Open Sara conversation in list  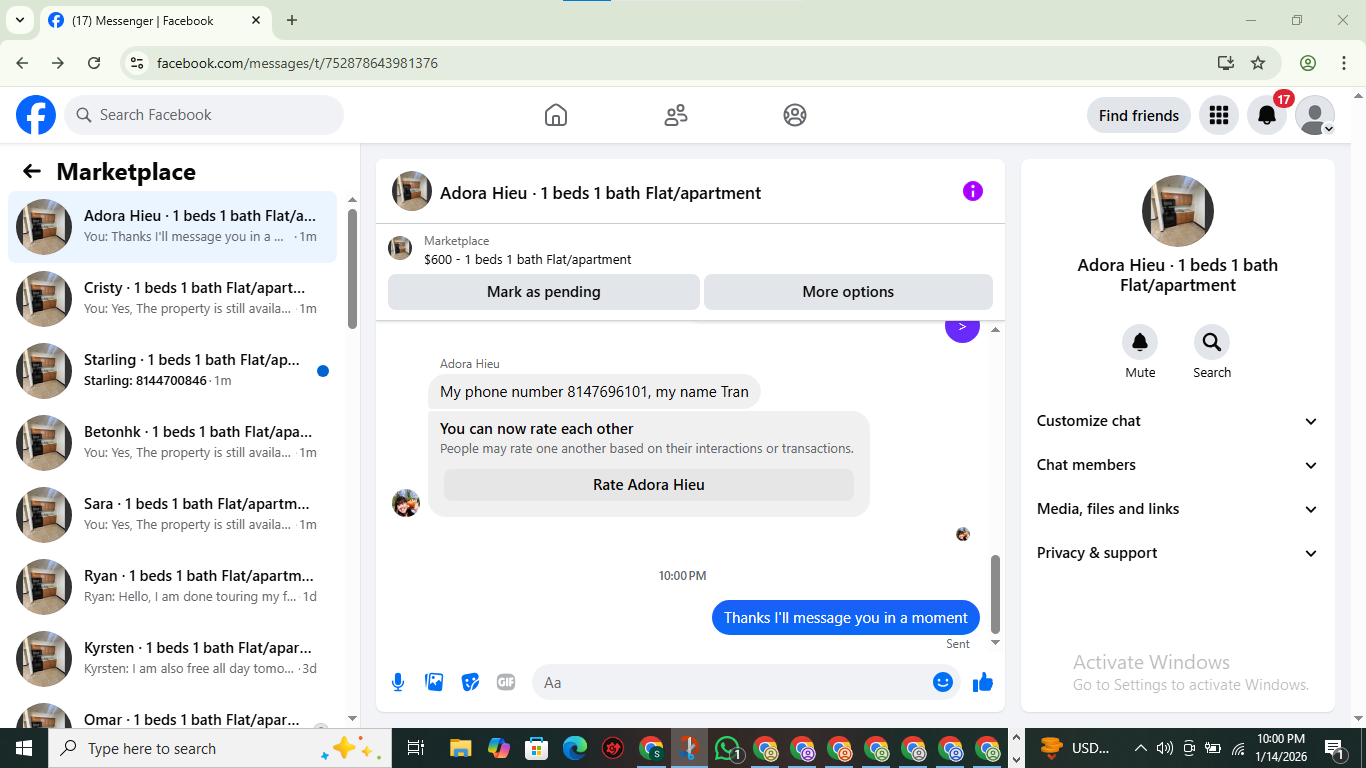pyautogui.click(x=172, y=515)
